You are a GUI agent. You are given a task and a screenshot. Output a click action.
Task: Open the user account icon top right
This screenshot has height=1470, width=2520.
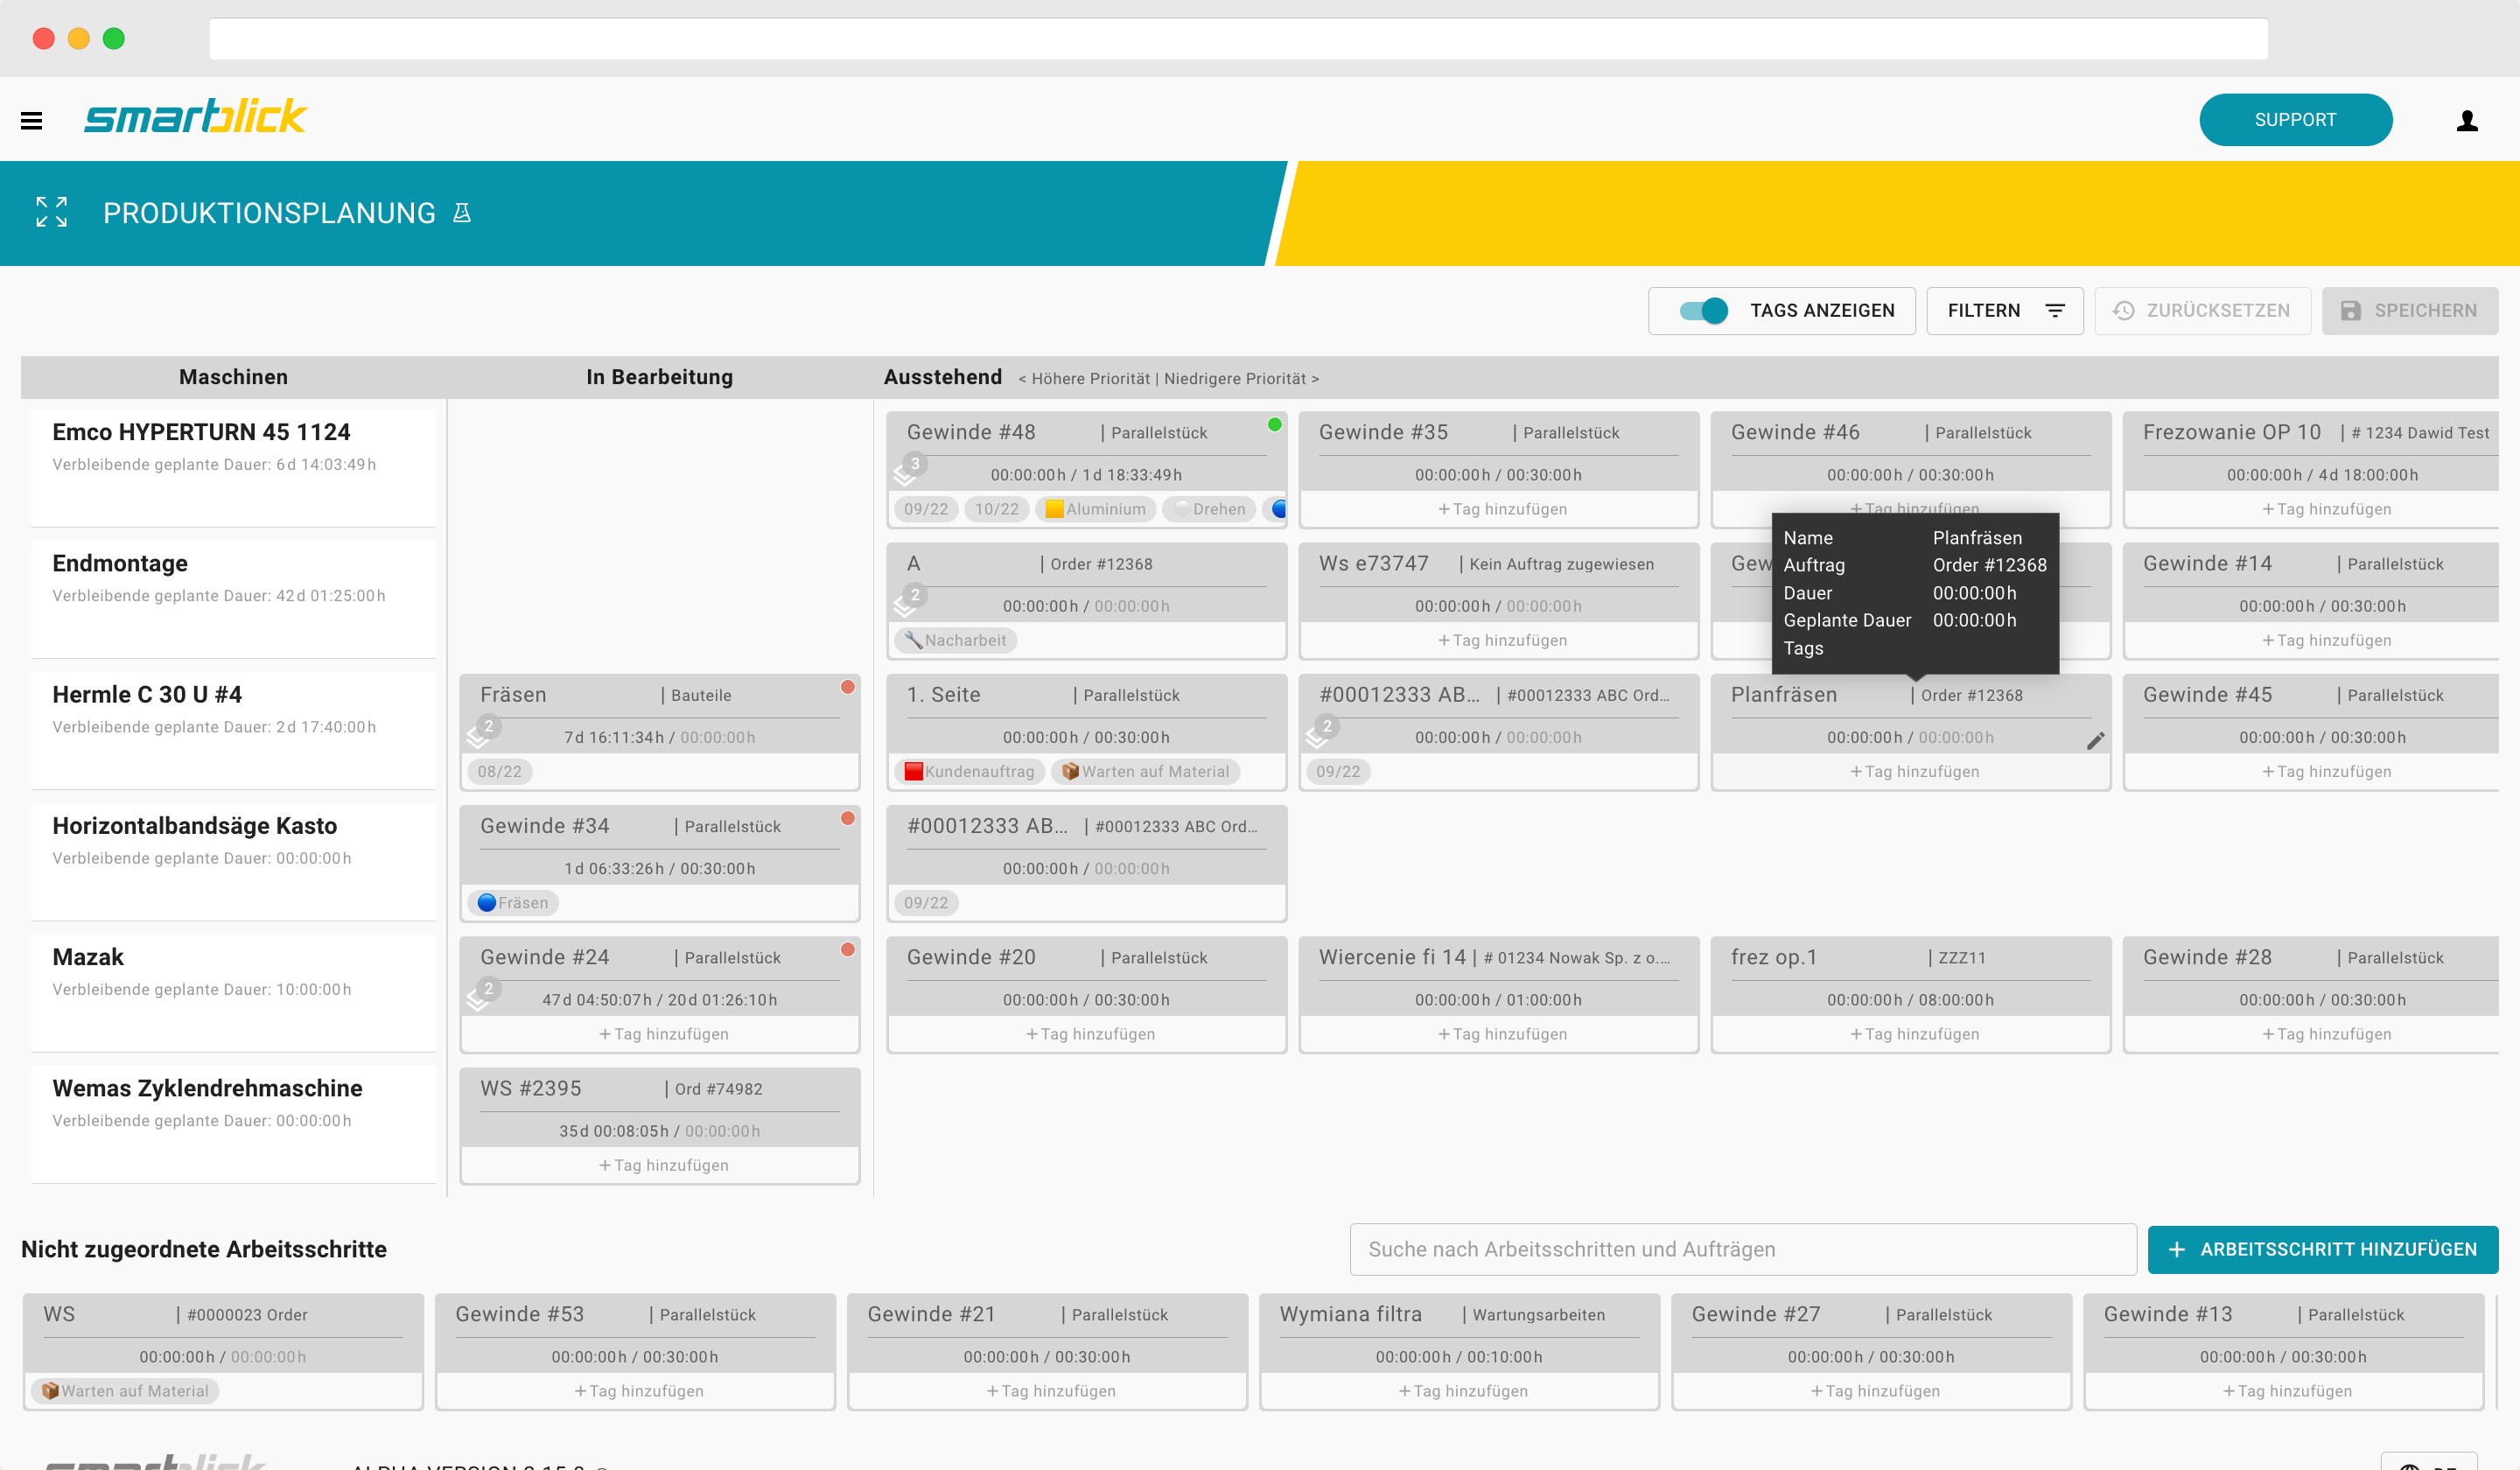pyautogui.click(x=2468, y=119)
